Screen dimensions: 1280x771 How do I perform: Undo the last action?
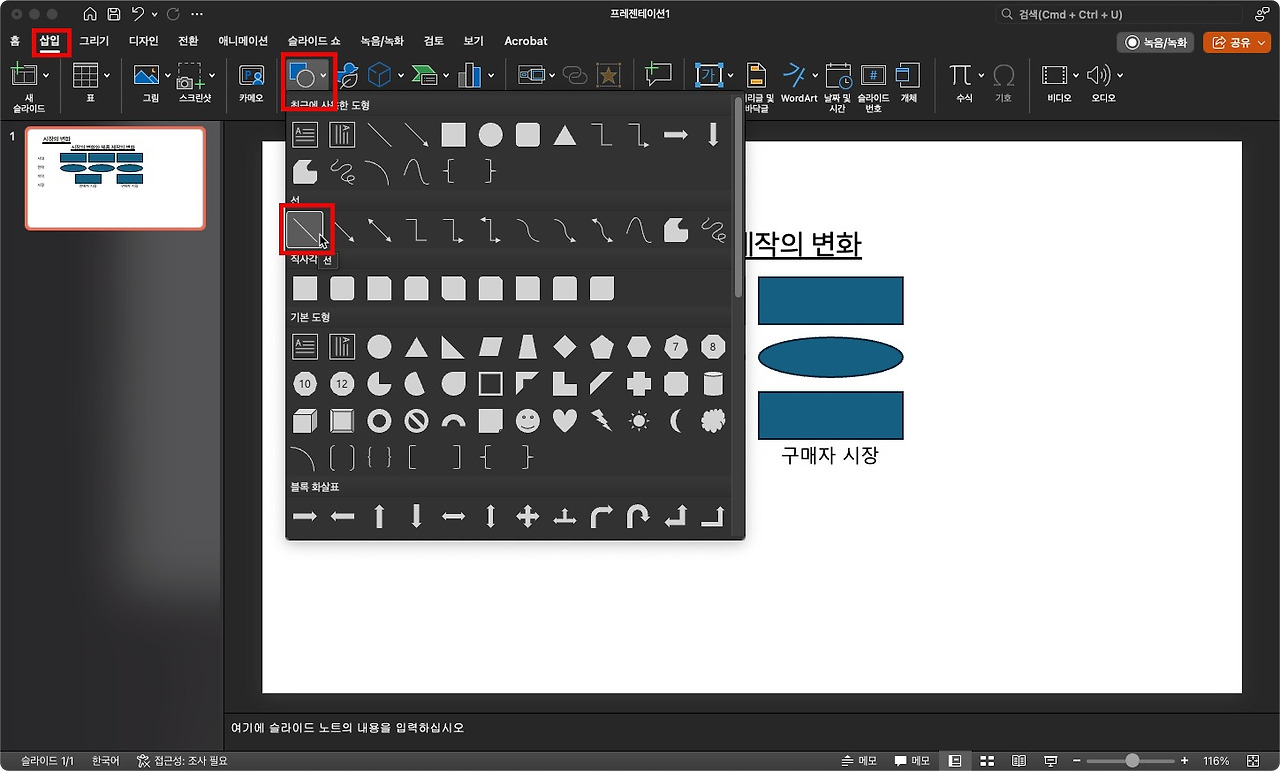[x=138, y=15]
